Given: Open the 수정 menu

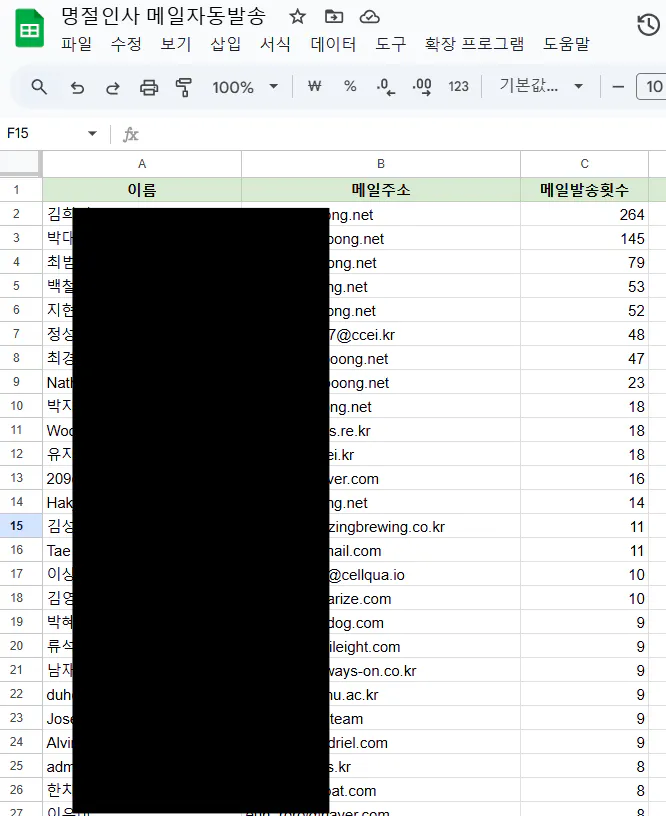Looking at the screenshot, I should tap(126, 44).
